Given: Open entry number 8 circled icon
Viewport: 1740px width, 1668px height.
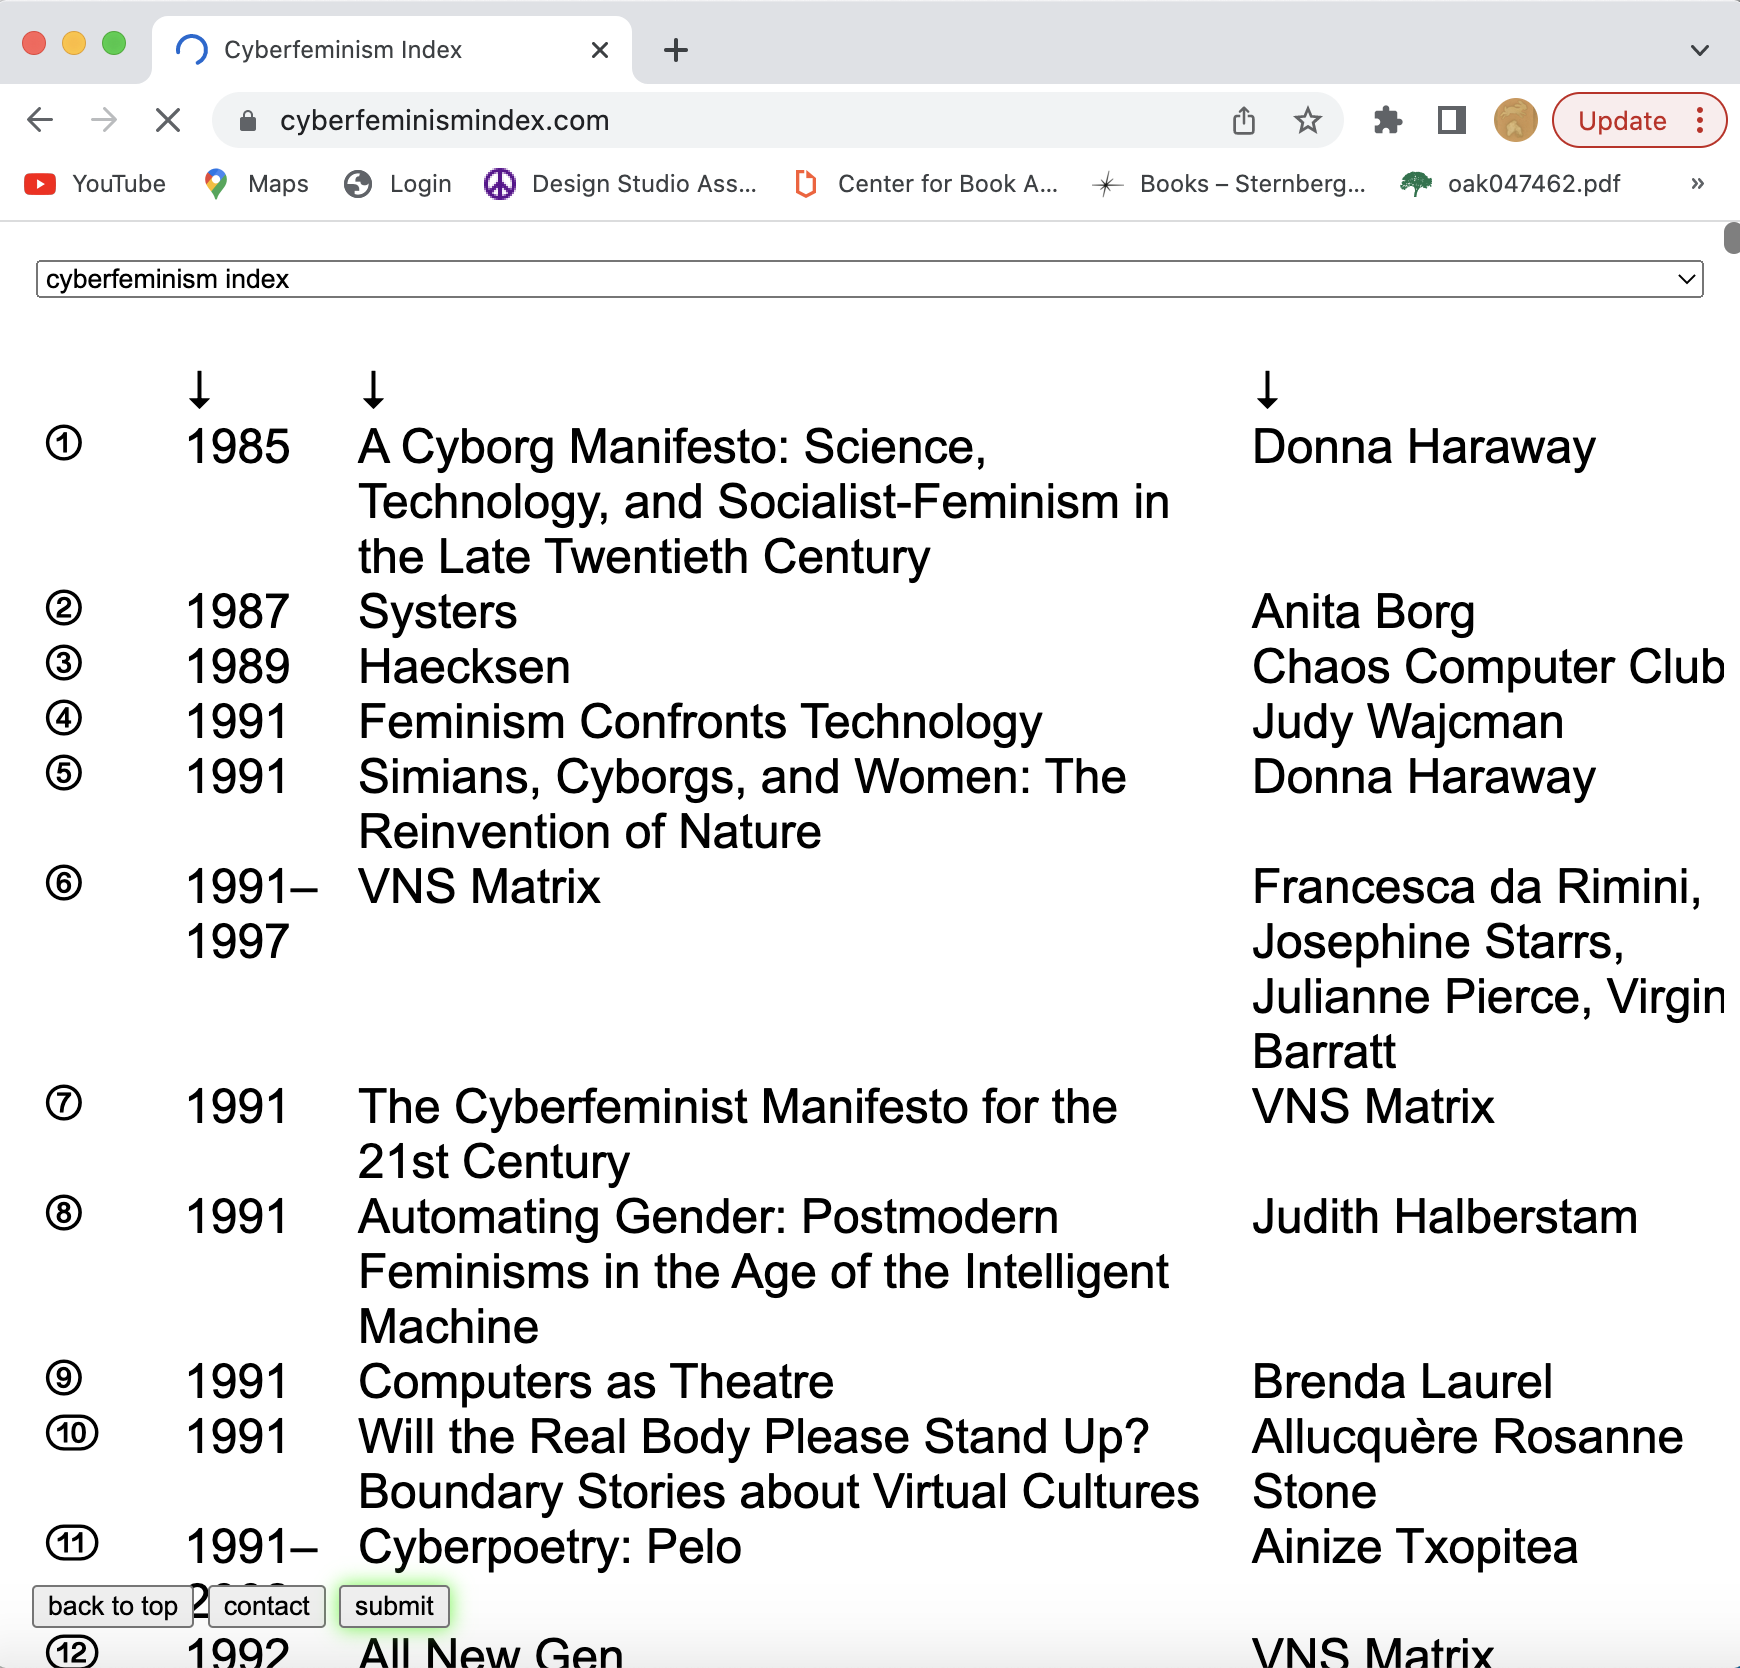Looking at the screenshot, I should click(x=64, y=1213).
